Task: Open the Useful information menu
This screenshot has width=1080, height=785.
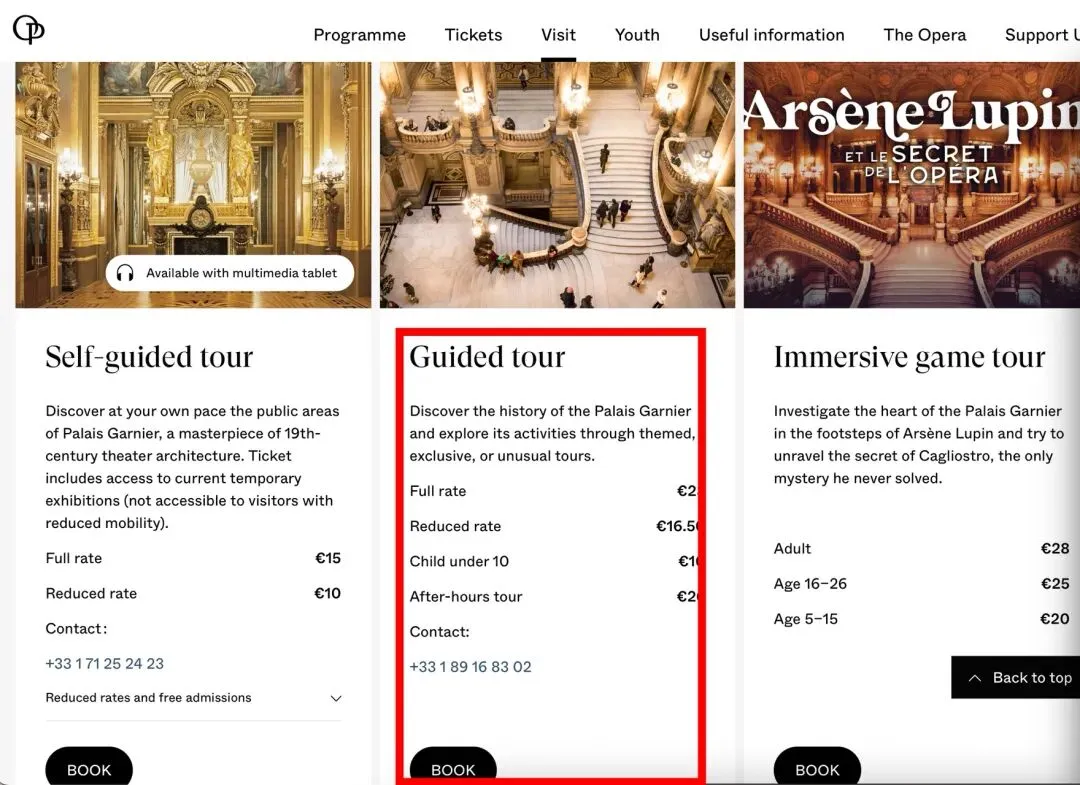Action: (771, 35)
